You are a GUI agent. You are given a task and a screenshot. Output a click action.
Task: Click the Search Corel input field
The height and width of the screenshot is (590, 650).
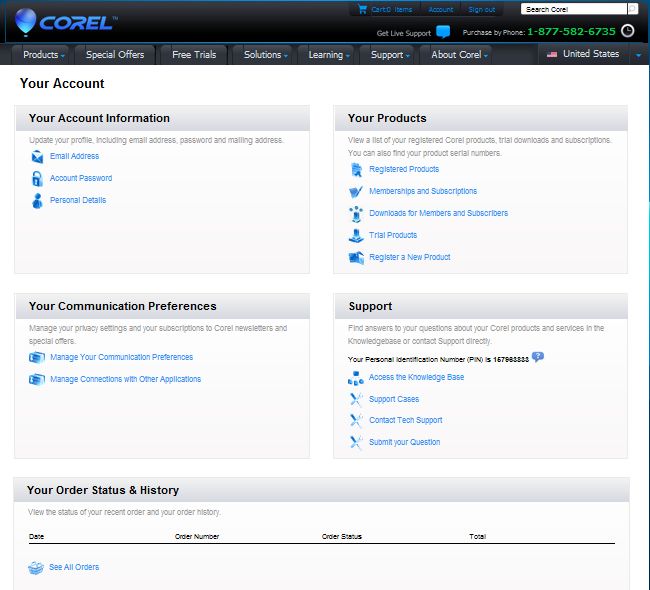pyautogui.click(x=574, y=9)
